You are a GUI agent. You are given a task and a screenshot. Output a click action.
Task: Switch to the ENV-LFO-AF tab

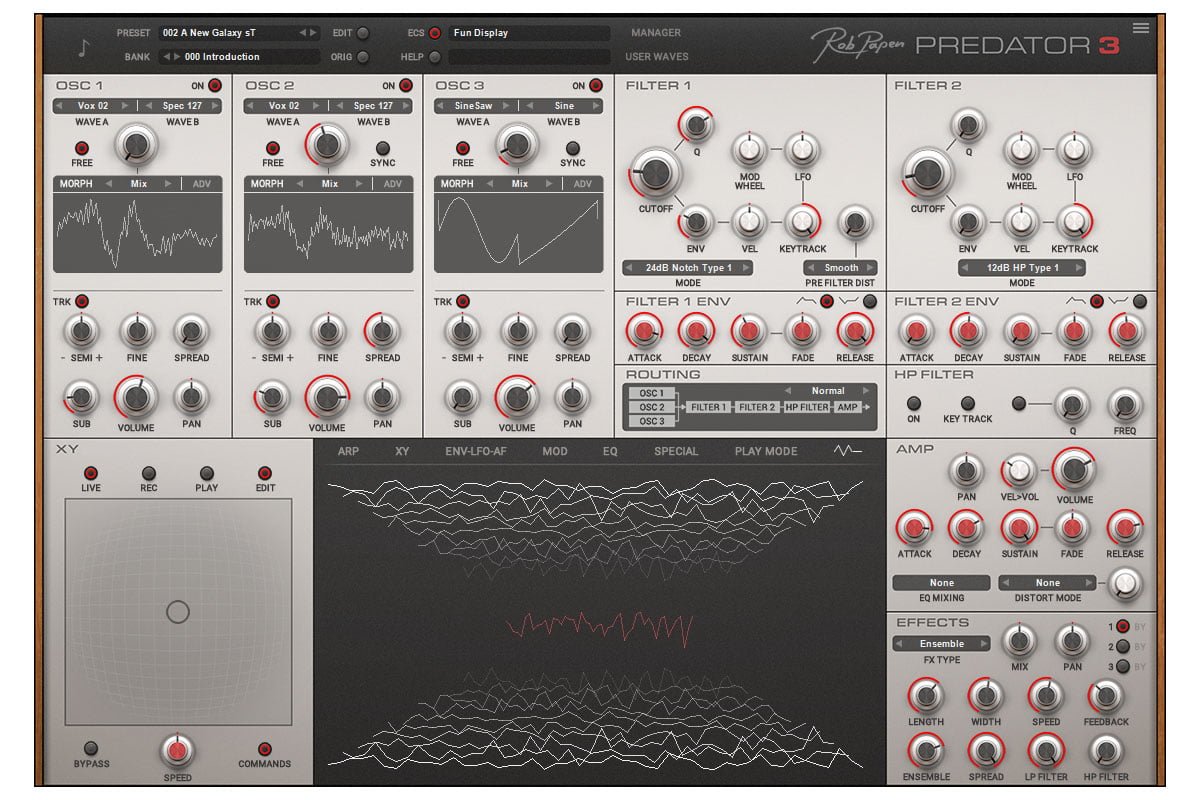[x=476, y=451]
